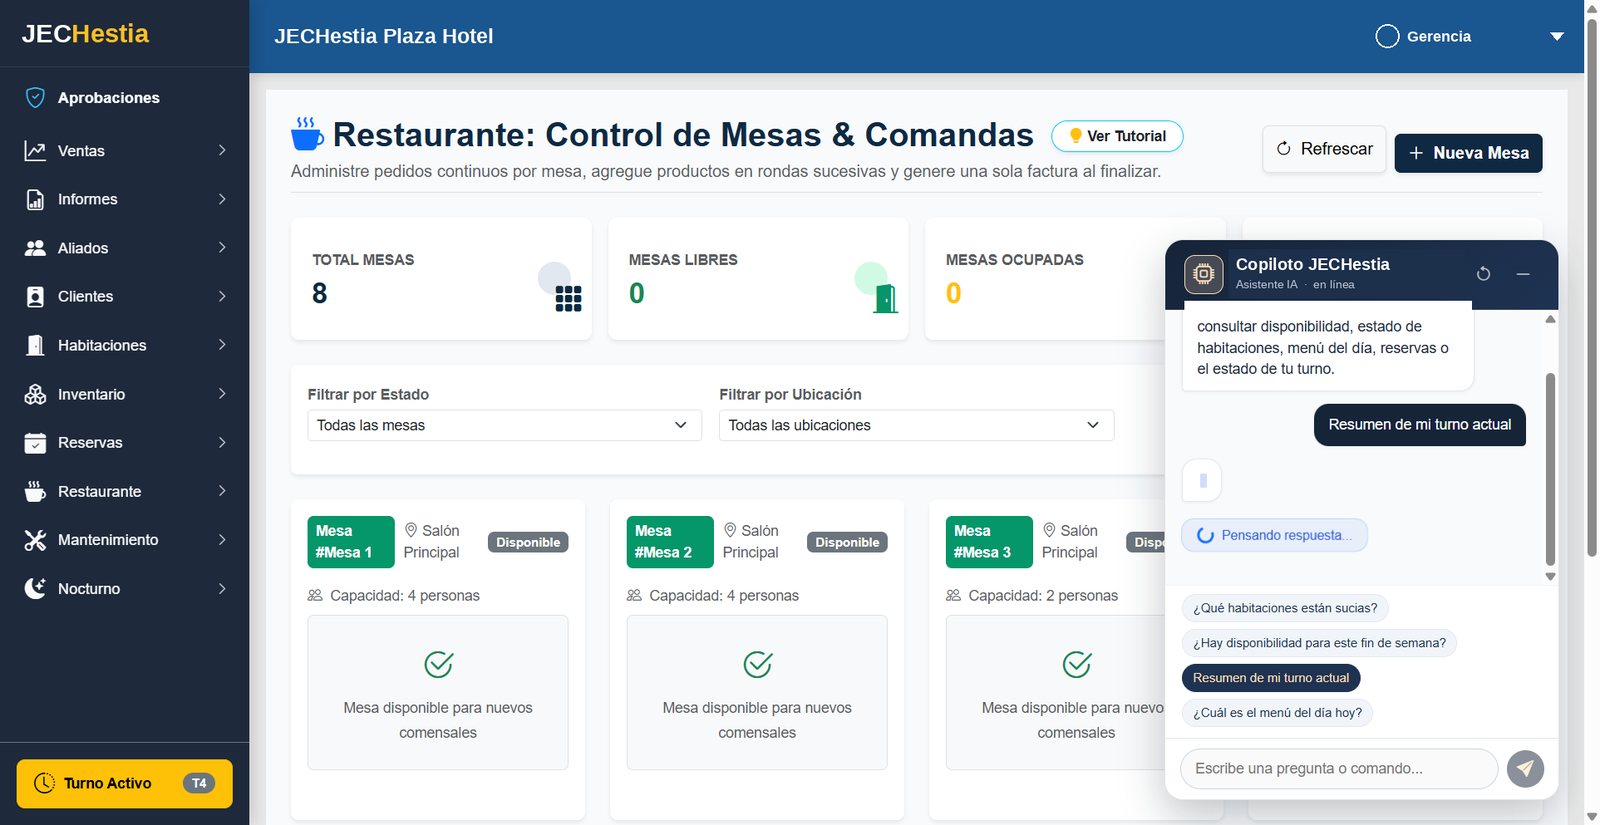The width and height of the screenshot is (1600, 825).
Task: Click the Refrescar button
Action: (1324, 149)
